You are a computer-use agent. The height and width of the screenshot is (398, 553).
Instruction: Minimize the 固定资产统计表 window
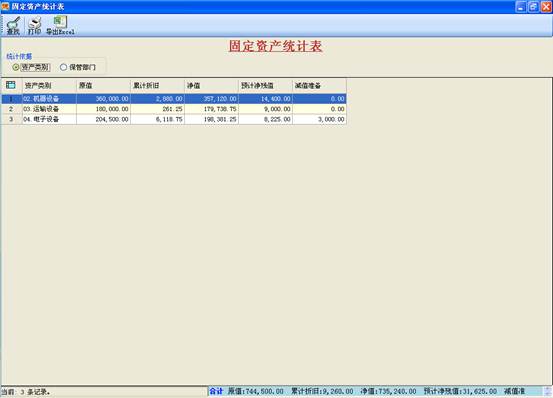point(521,6)
